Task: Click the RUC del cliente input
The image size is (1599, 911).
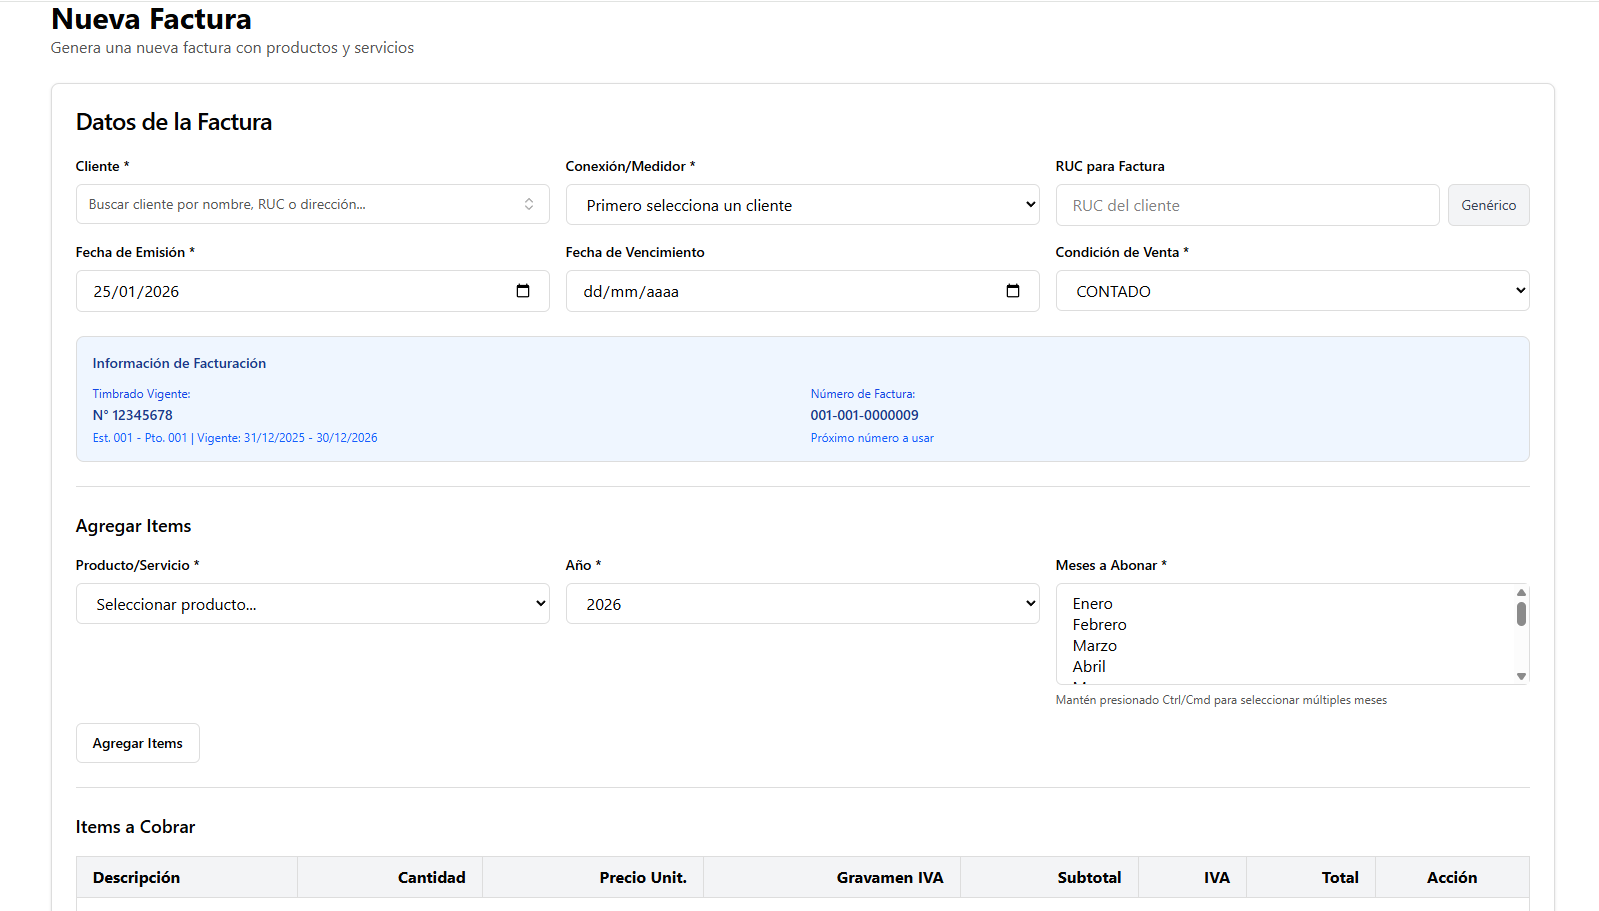Action: tap(1246, 205)
